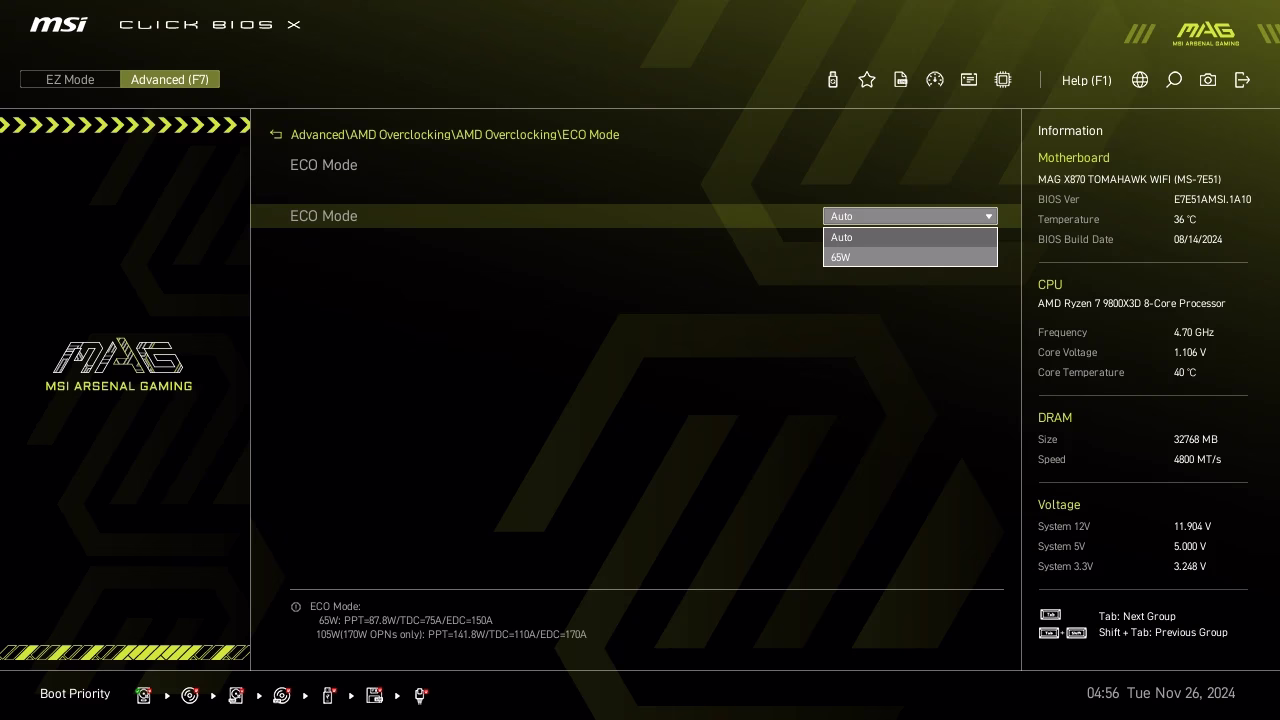Viewport: 1280px width, 720px height.
Task: Take a screenshot with the camera icon
Action: pos(1208,80)
